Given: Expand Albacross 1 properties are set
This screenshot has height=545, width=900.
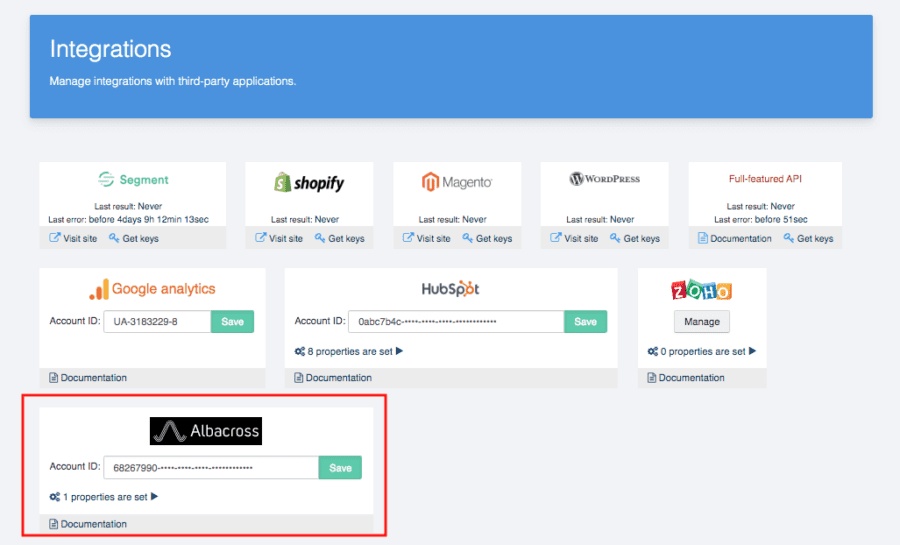Looking at the screenshot, I should point(104,497).
